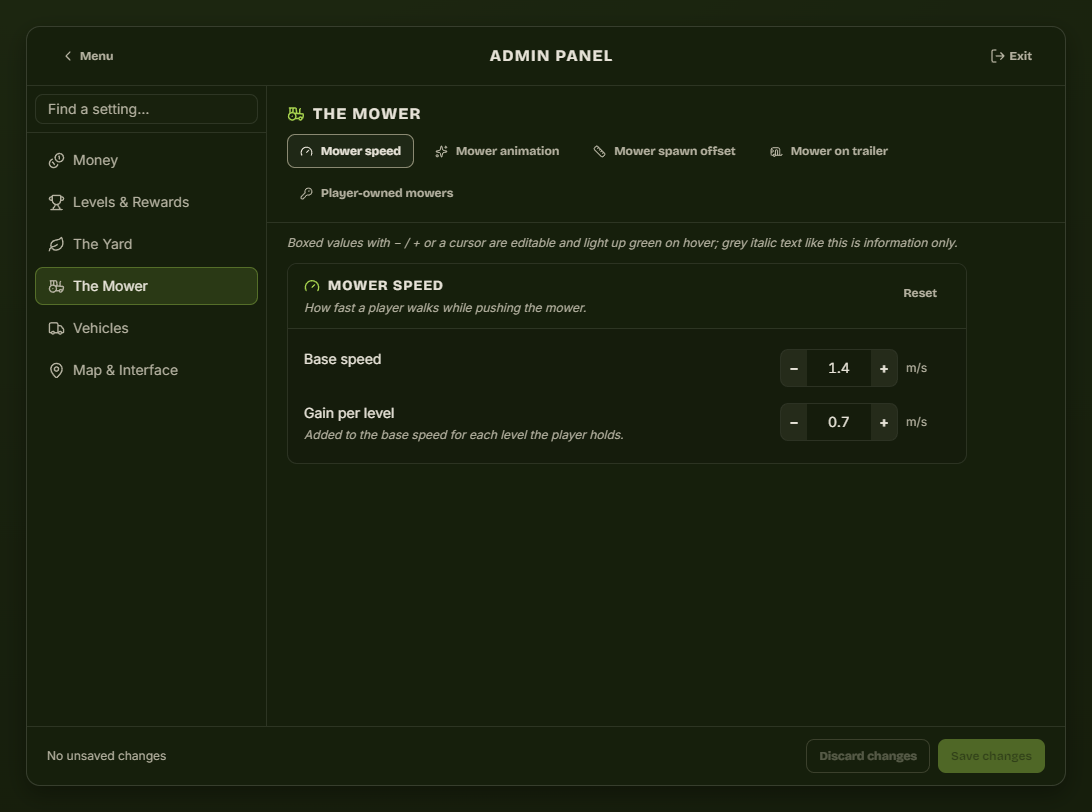Increase Gain per level with plus button

click(884, 423)
